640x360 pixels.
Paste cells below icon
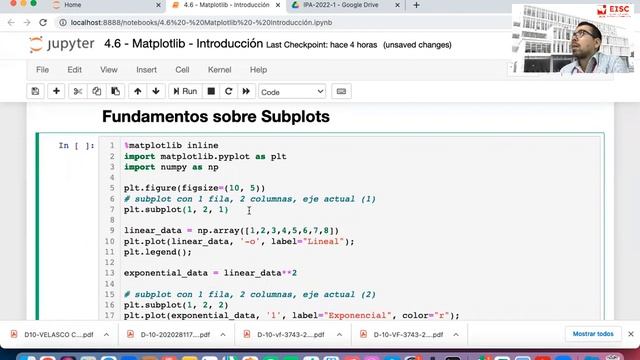[x=116, y=91]
